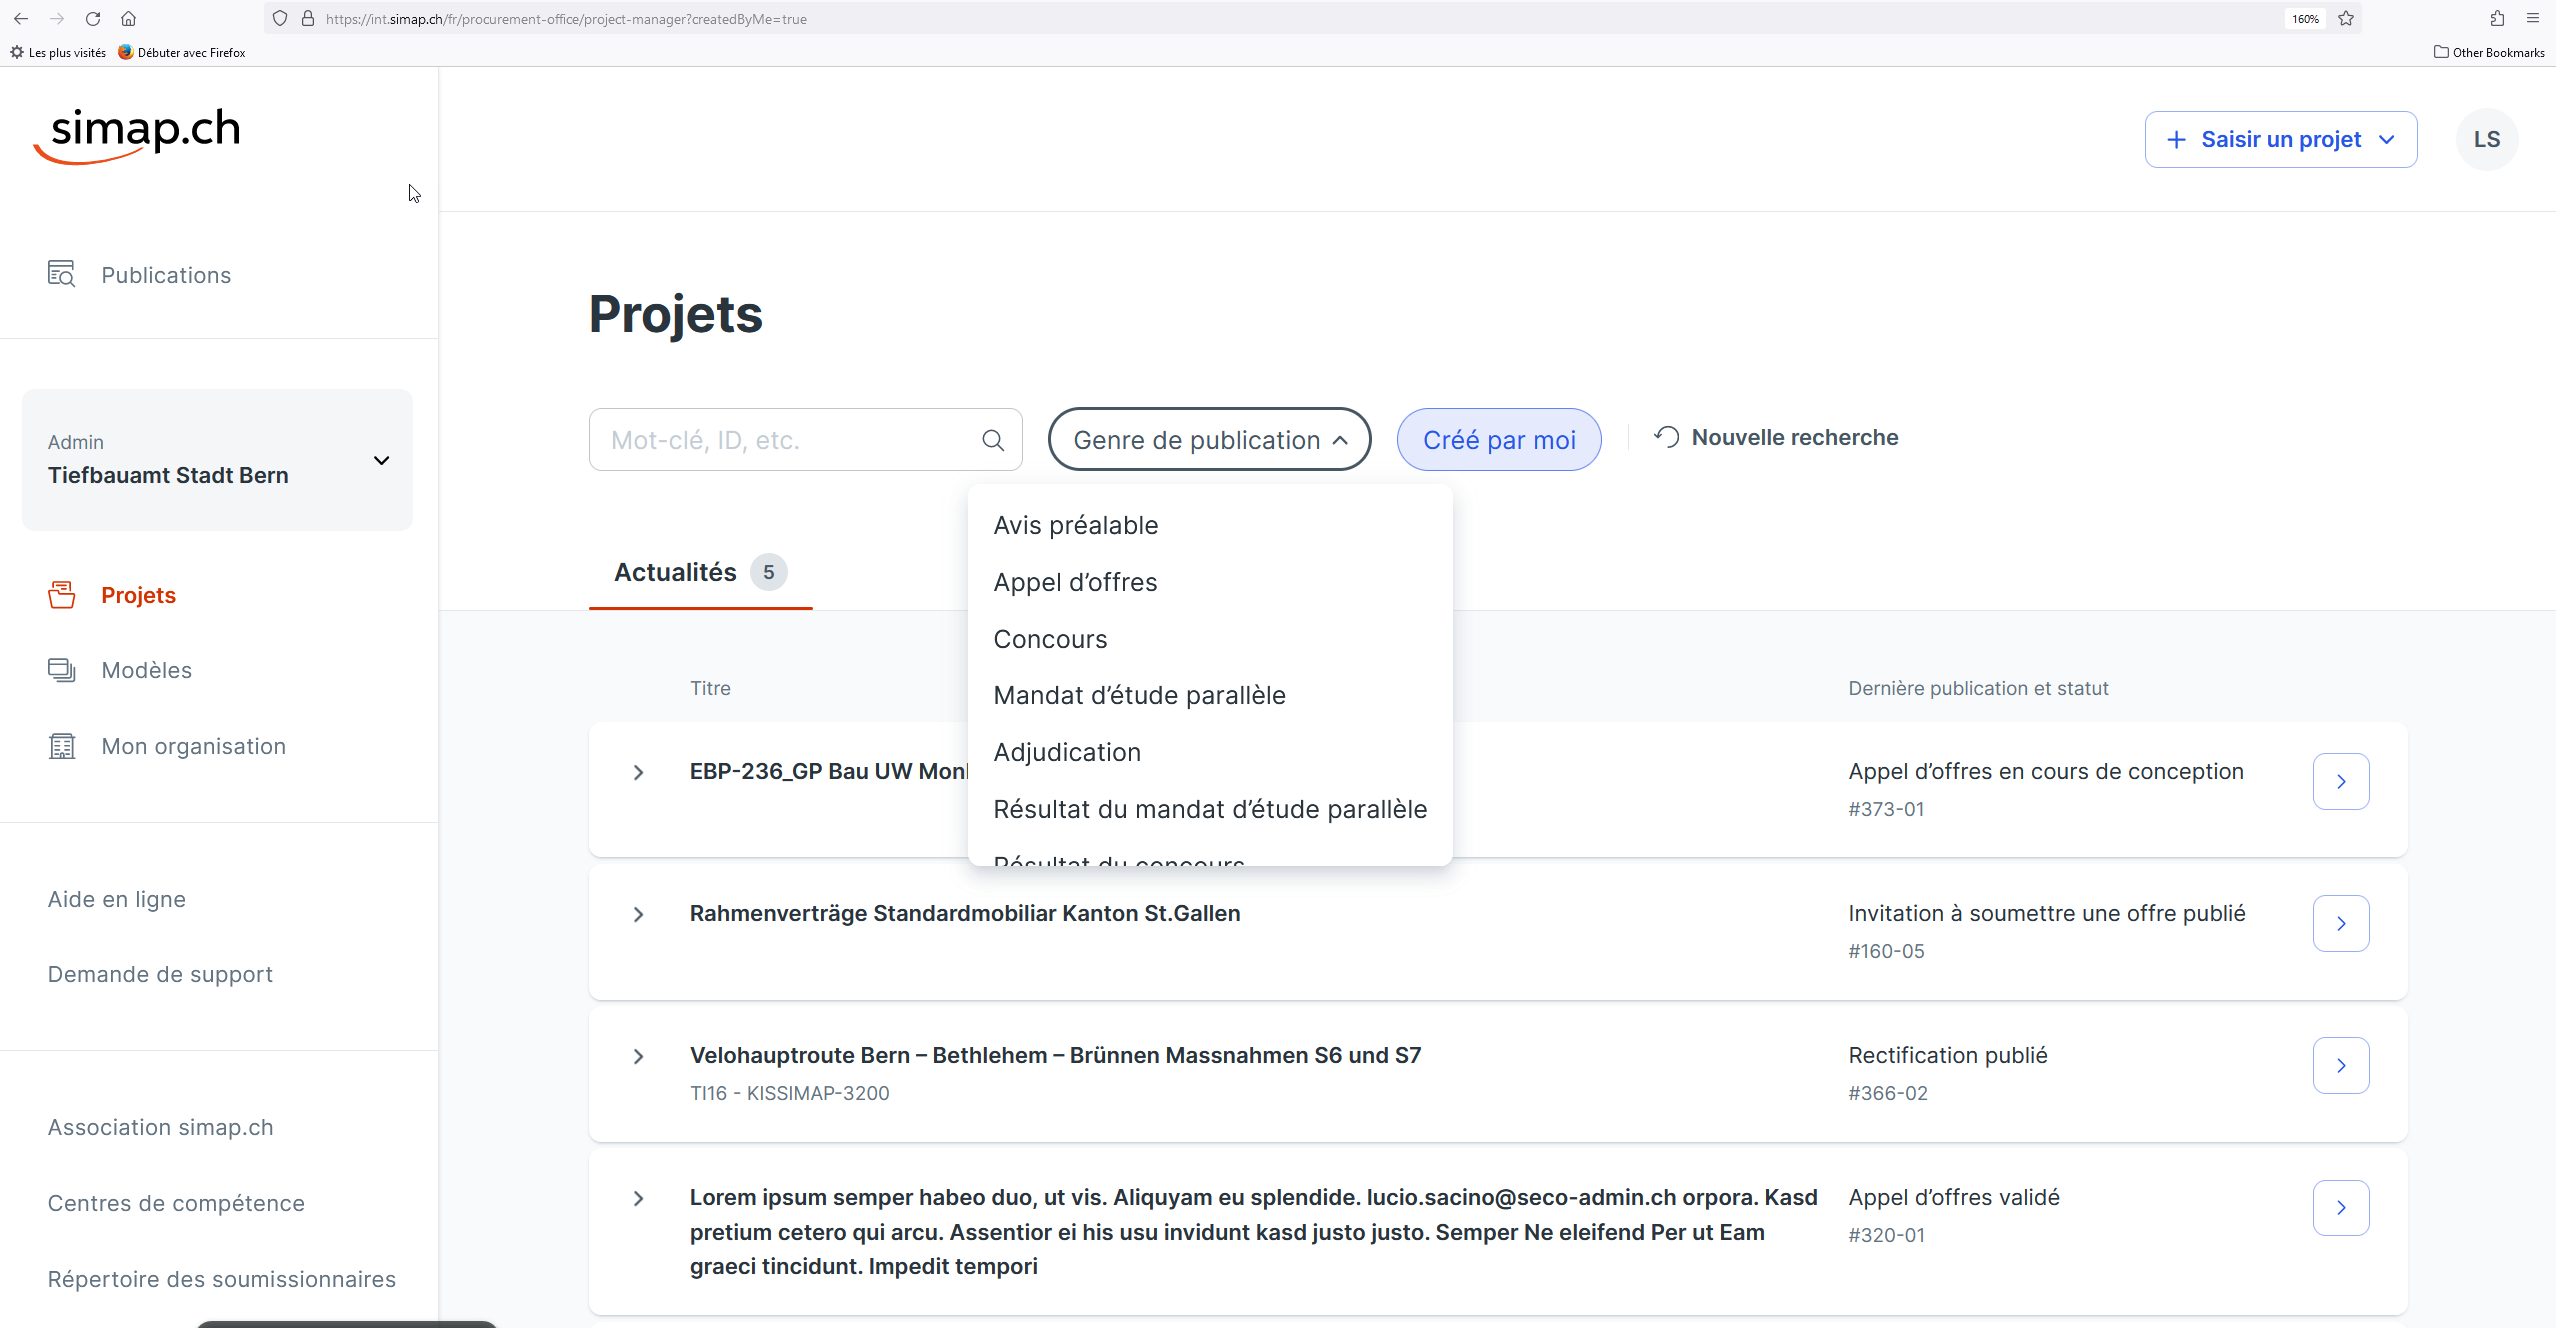
Task: Expand the Tiefbauamt Stadt Bern organisation selector
Action: (x=380, y=460)
